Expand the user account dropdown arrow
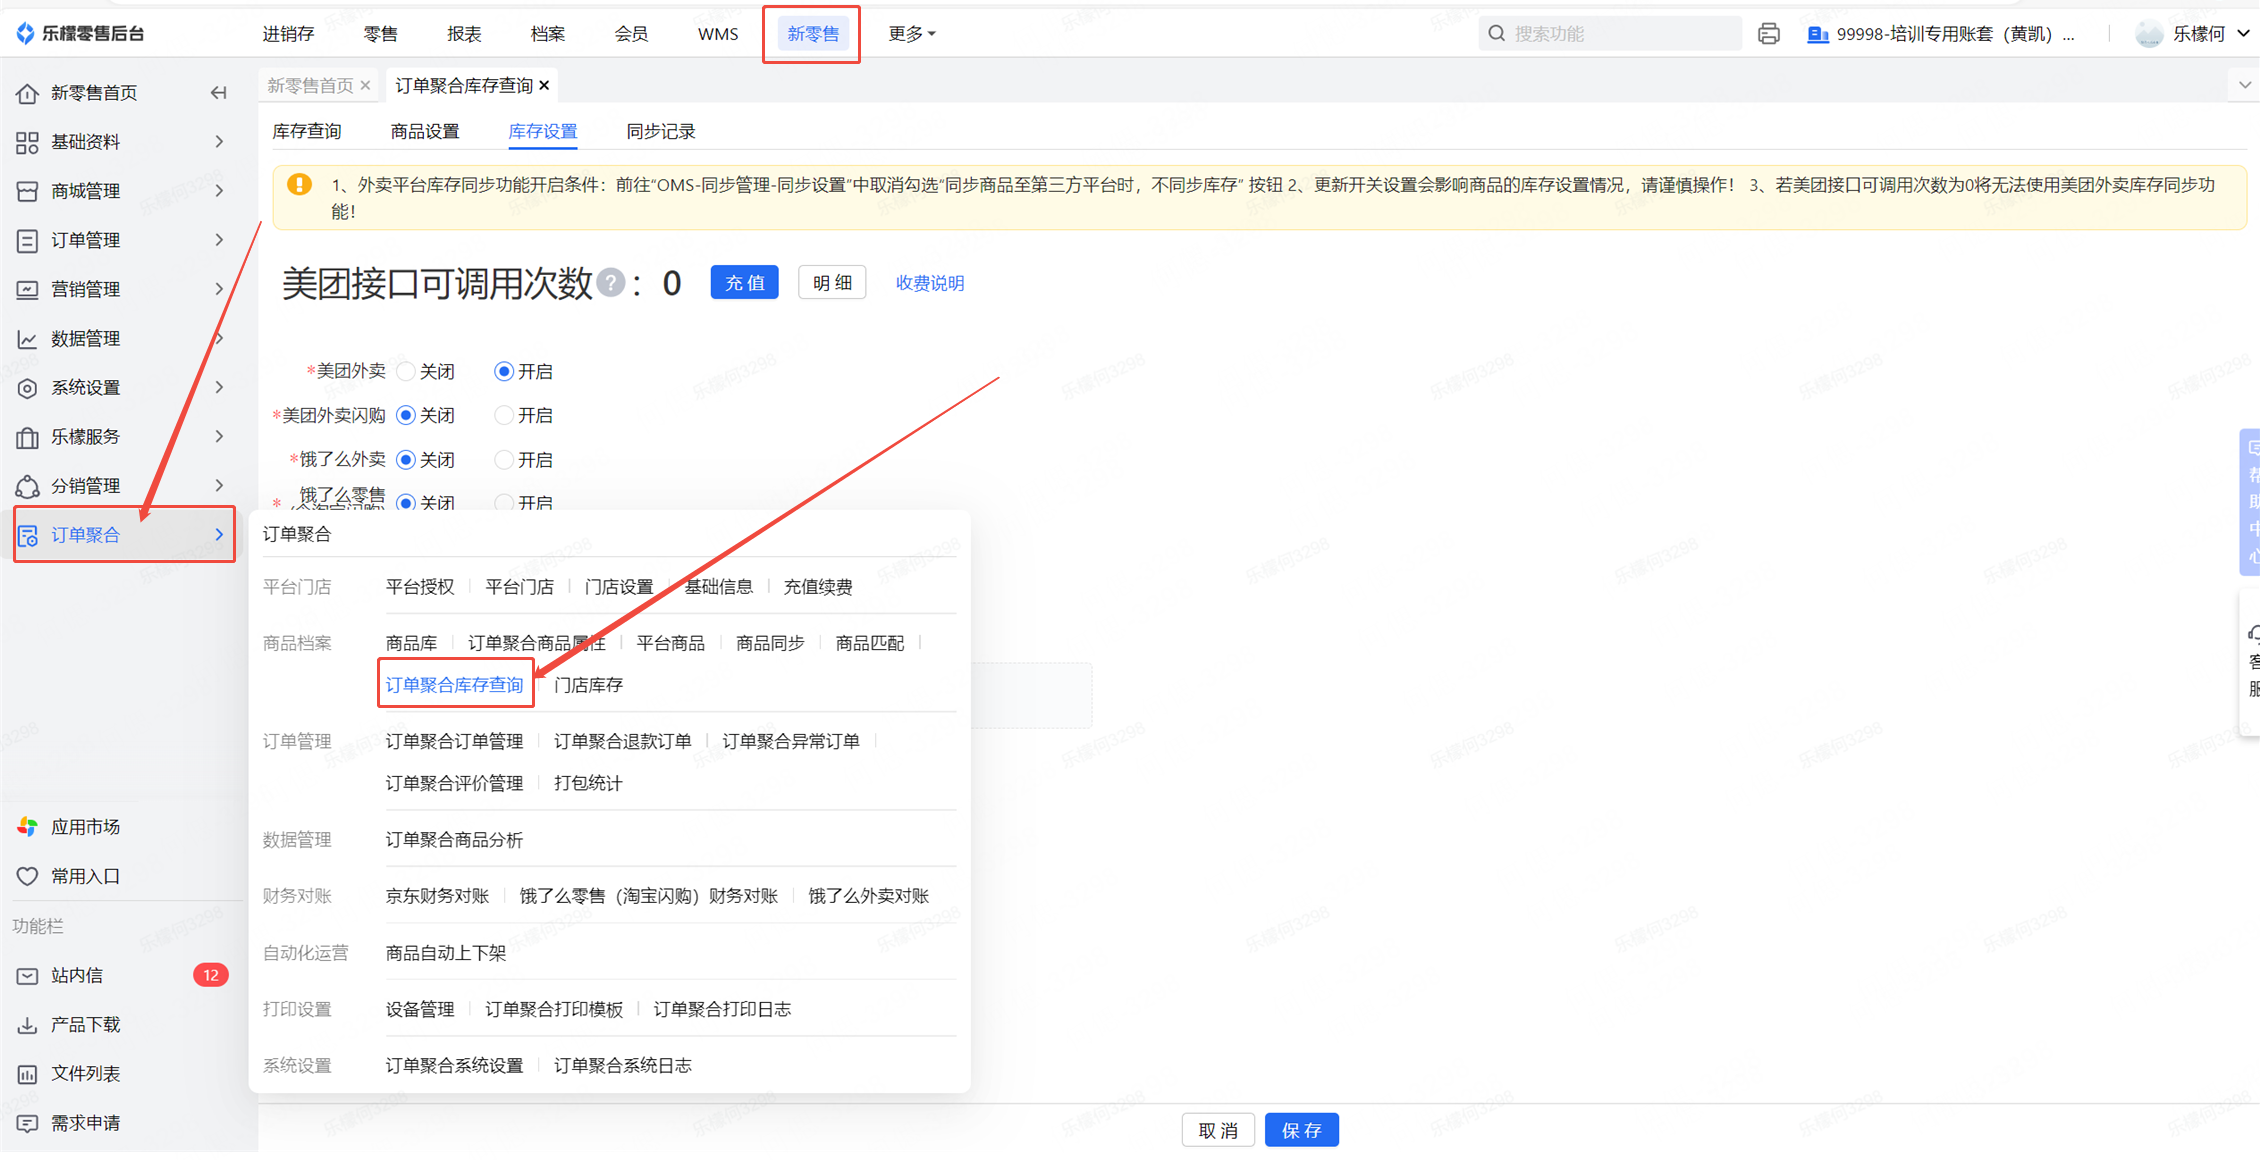 2243,34
